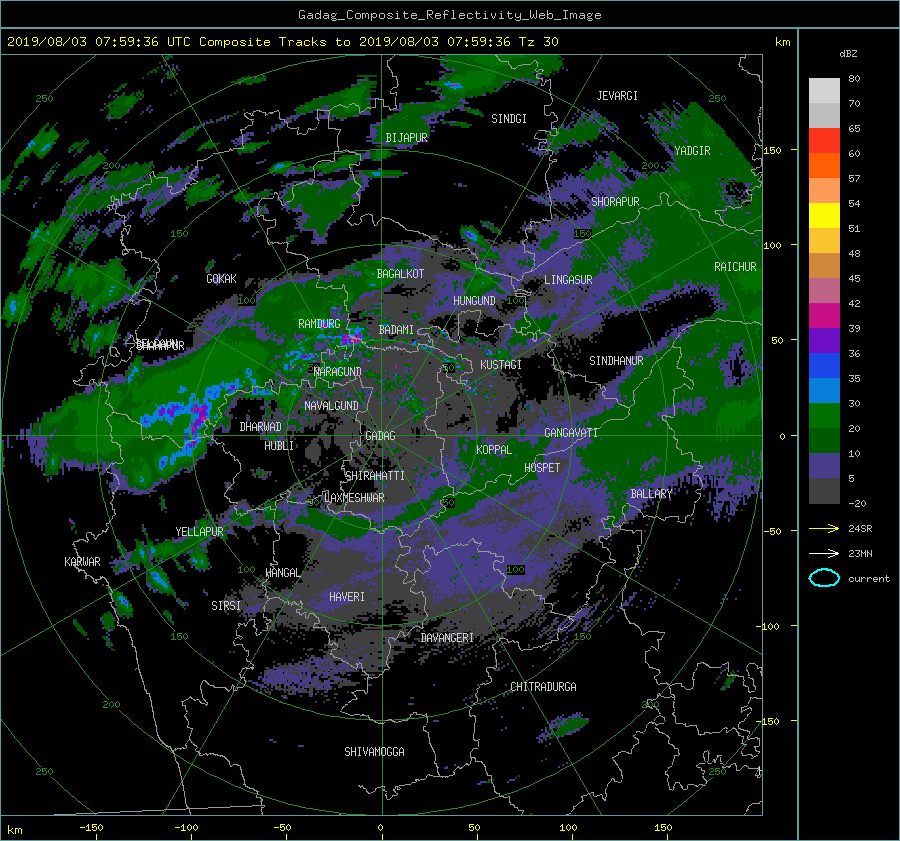Click the 150 tick on the right km axis

point(772,150)
